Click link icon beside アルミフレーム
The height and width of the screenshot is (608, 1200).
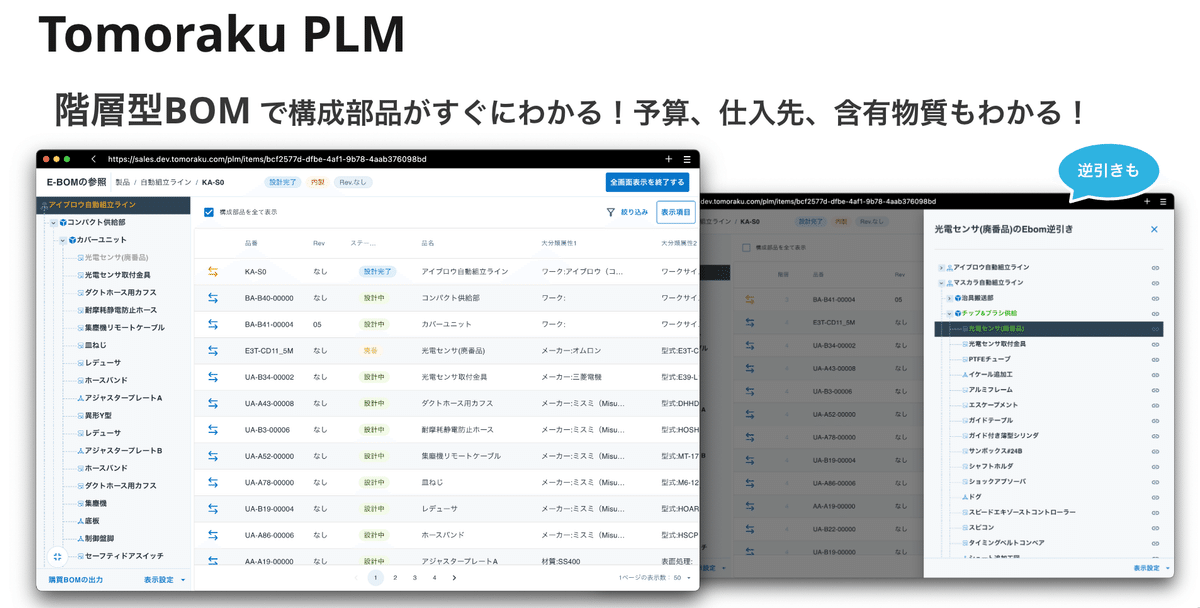coord(1155,390)
